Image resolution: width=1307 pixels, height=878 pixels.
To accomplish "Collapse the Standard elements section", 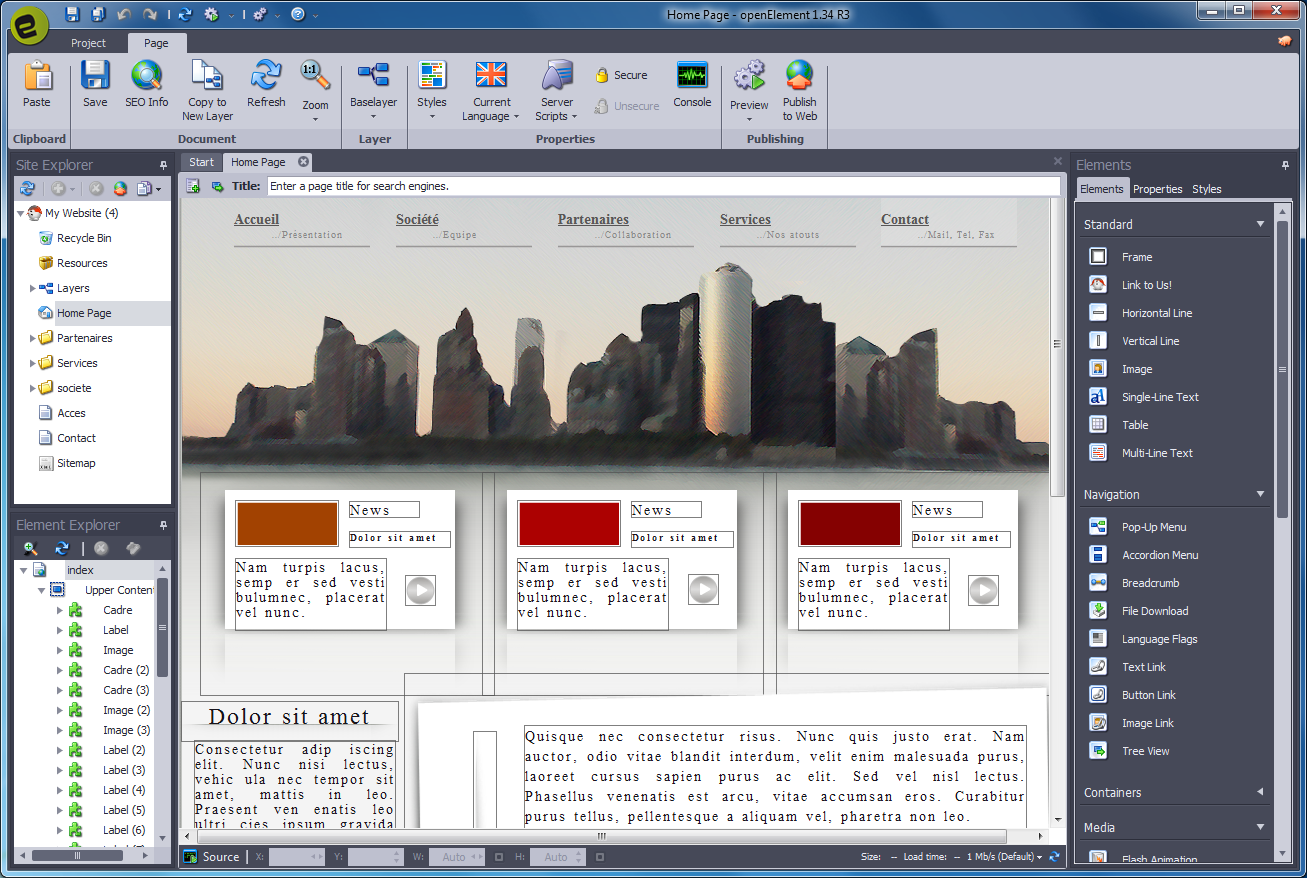I will [1260, 224].
